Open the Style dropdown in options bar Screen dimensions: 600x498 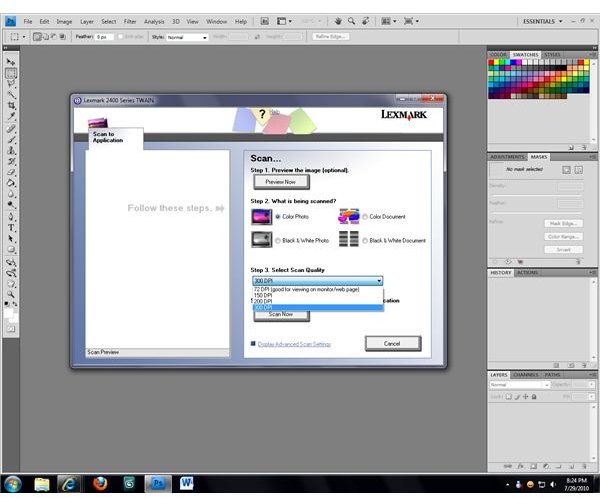click(x=188, y=37)
